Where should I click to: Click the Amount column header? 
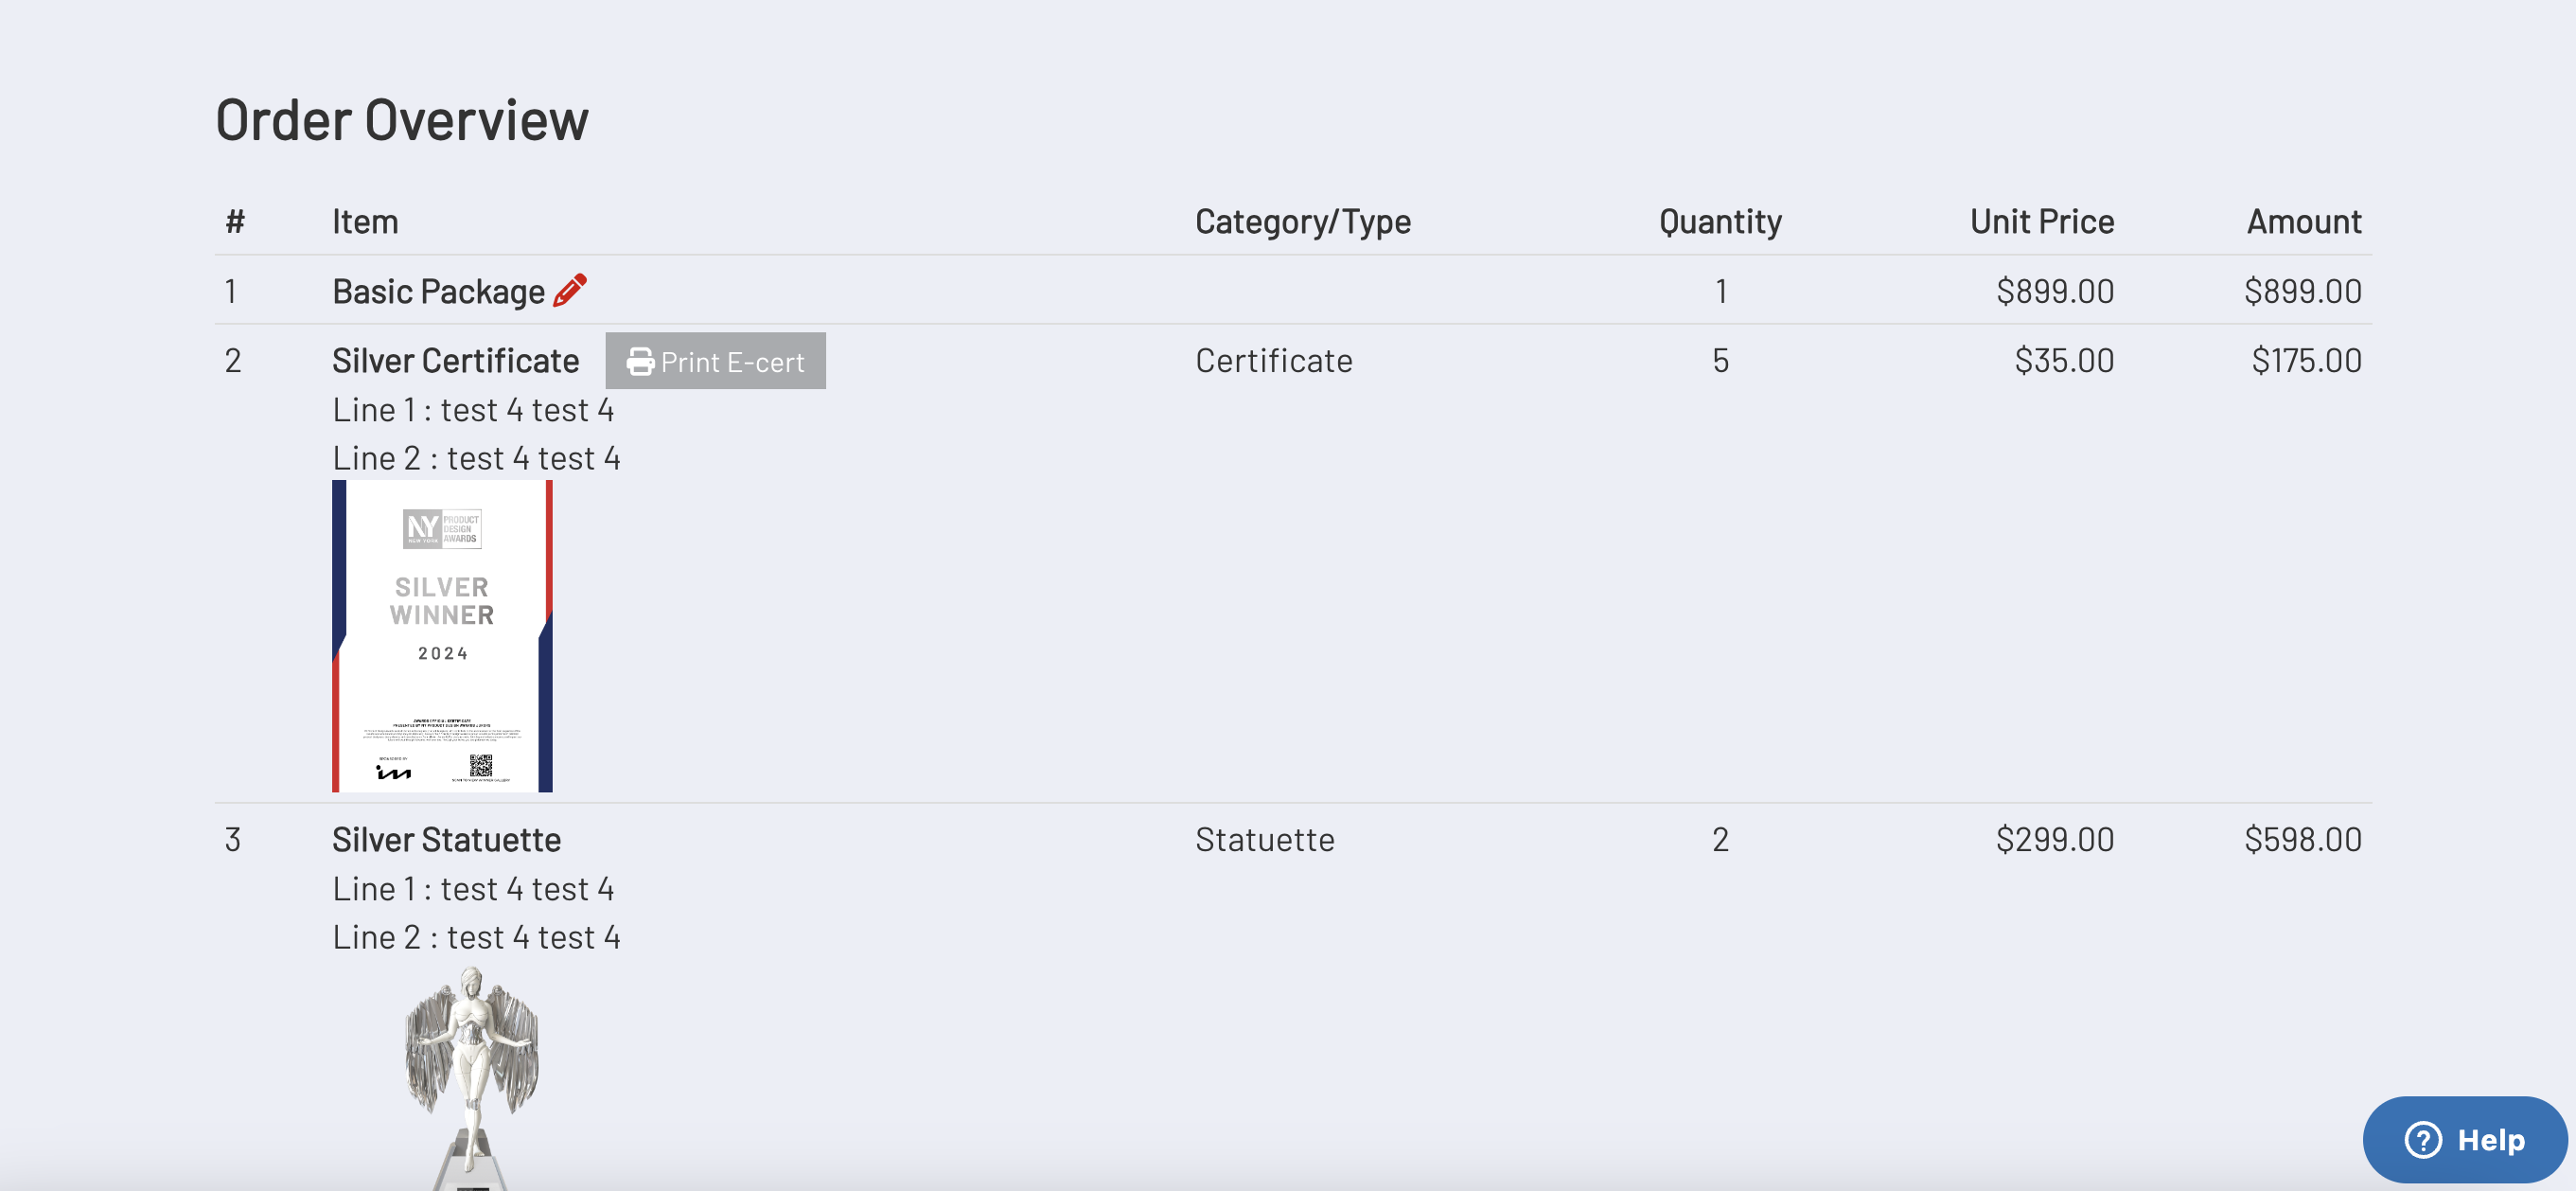click(x=2304, y=221)
